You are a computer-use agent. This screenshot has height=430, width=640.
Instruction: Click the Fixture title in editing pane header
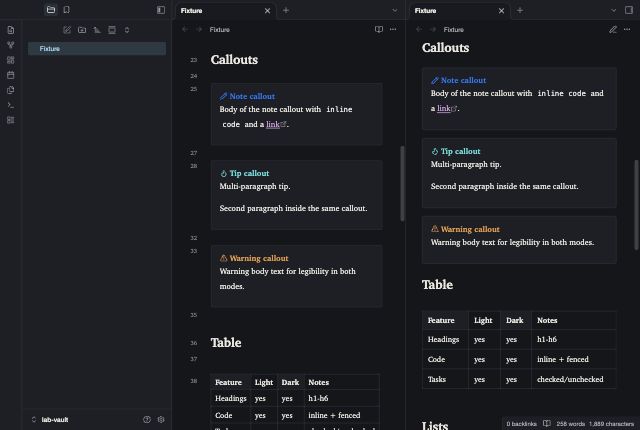(220, 29)
